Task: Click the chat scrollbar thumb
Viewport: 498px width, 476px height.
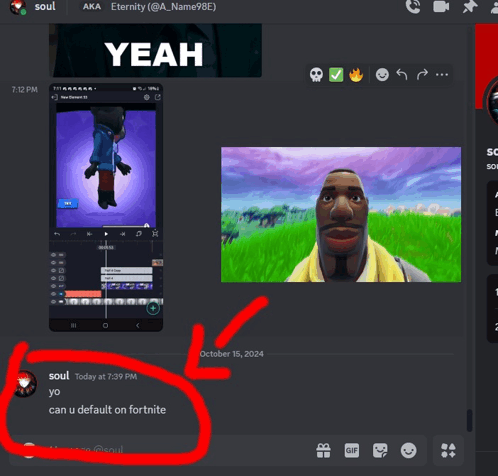Action: [x=469, y=421]
